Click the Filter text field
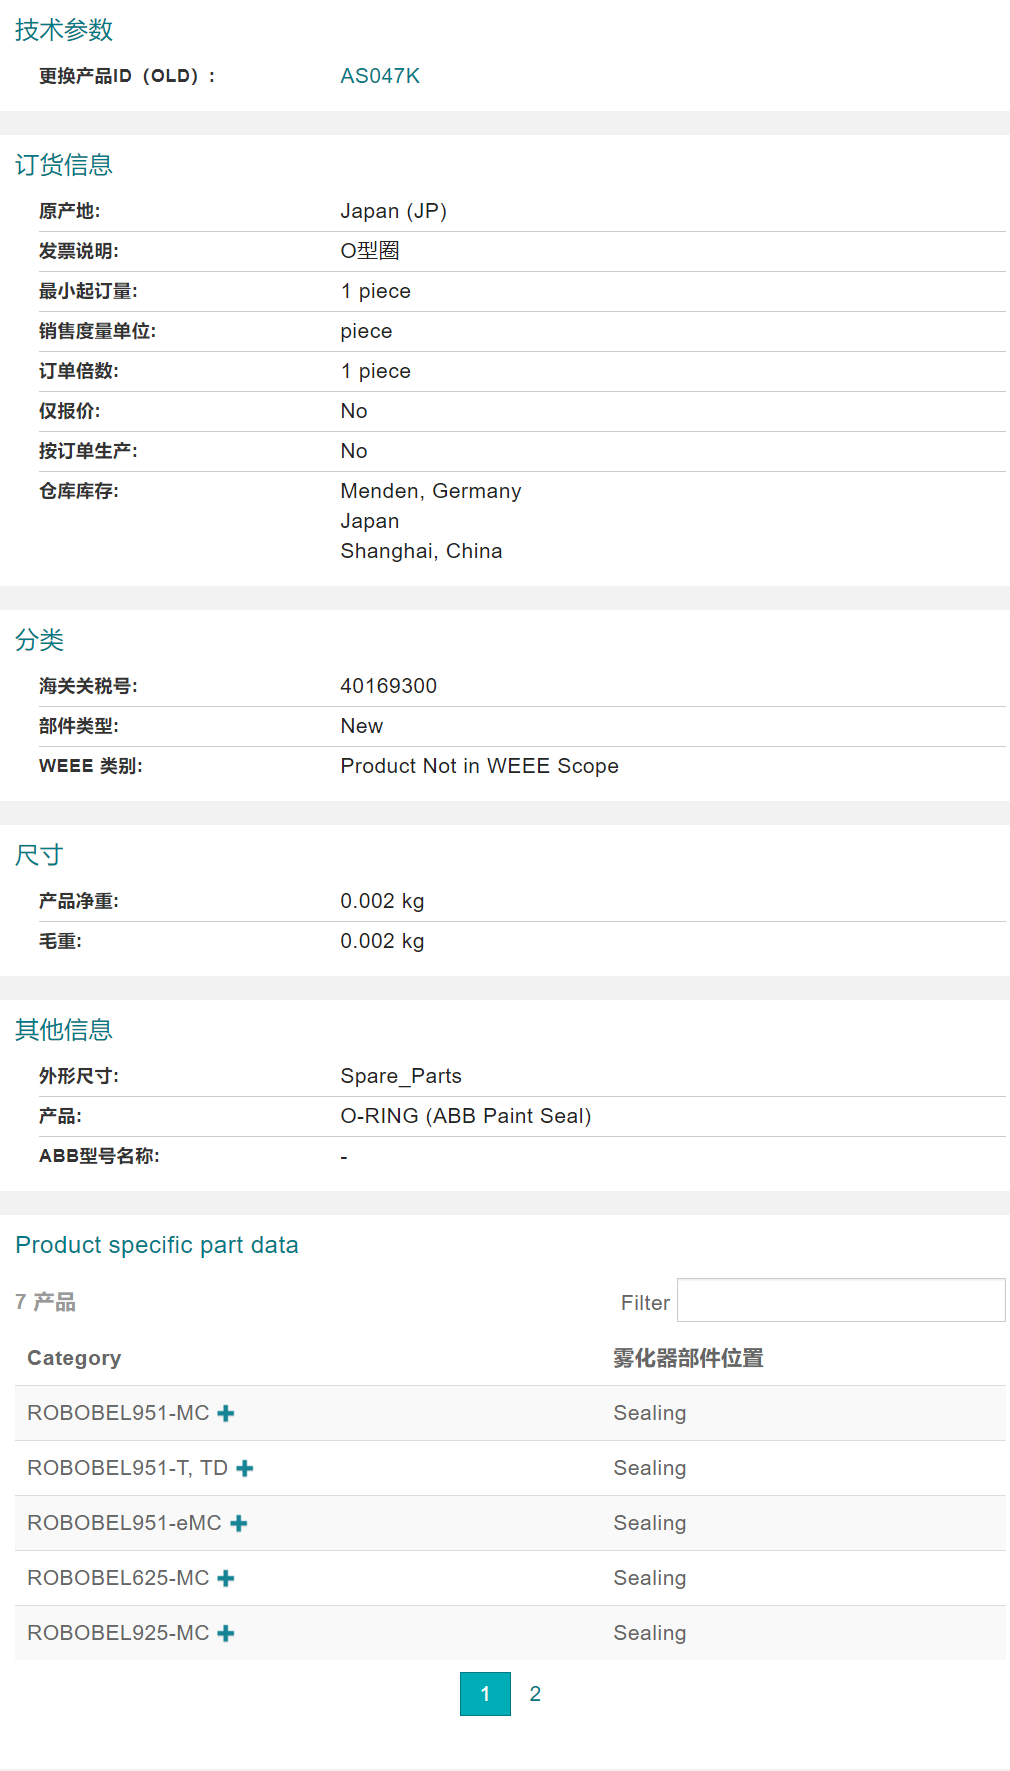The image size is (1010, 1771). pos(841,1301)
